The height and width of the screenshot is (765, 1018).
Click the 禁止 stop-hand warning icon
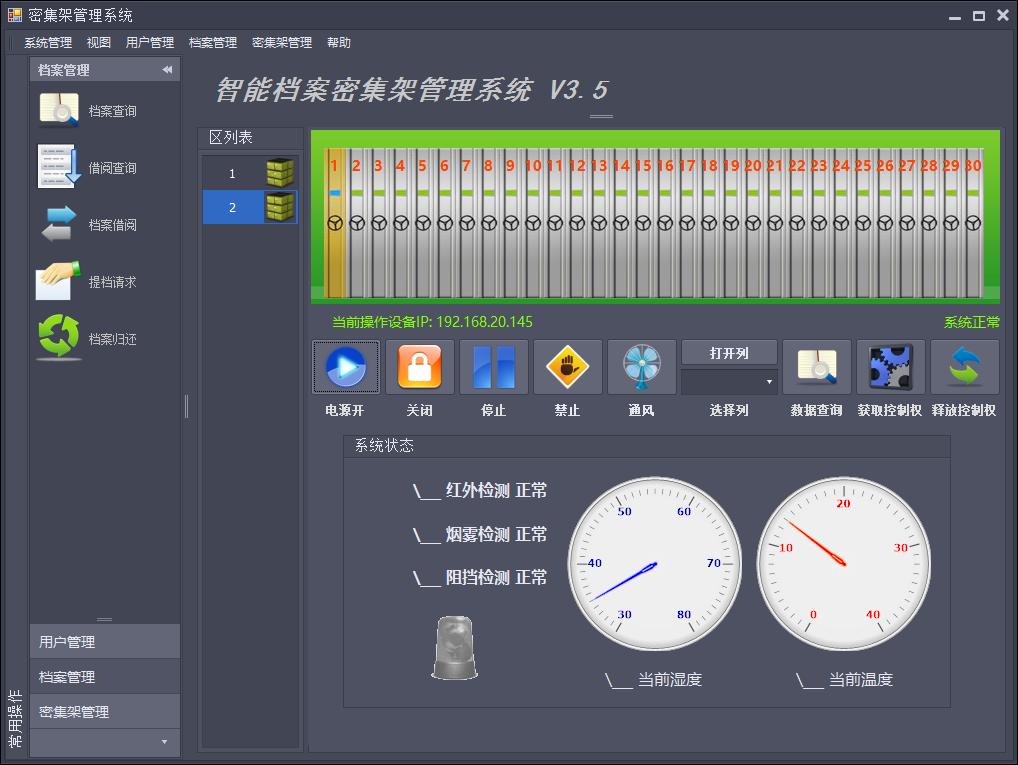point(567,367)
